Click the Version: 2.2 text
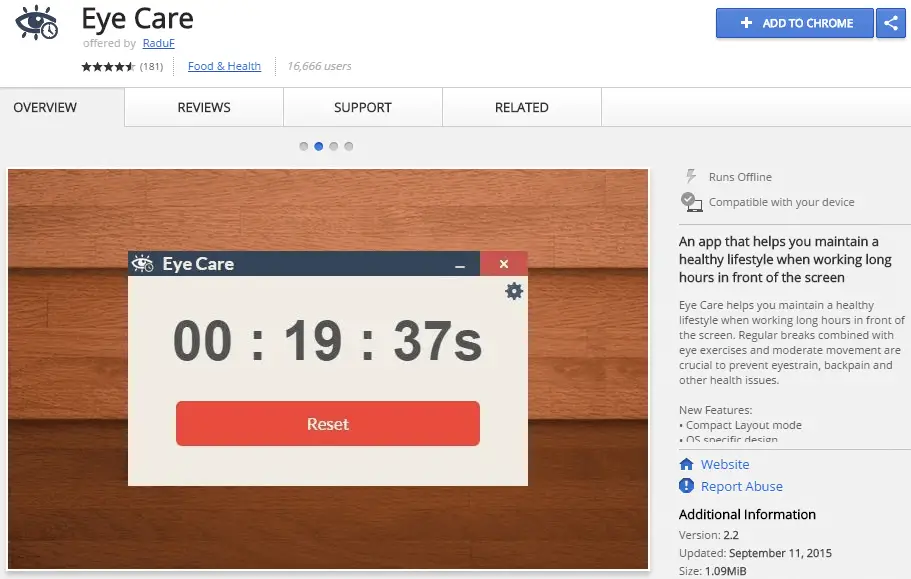The image size is (911, 579). pyautogui.click(x=709, y=535)
